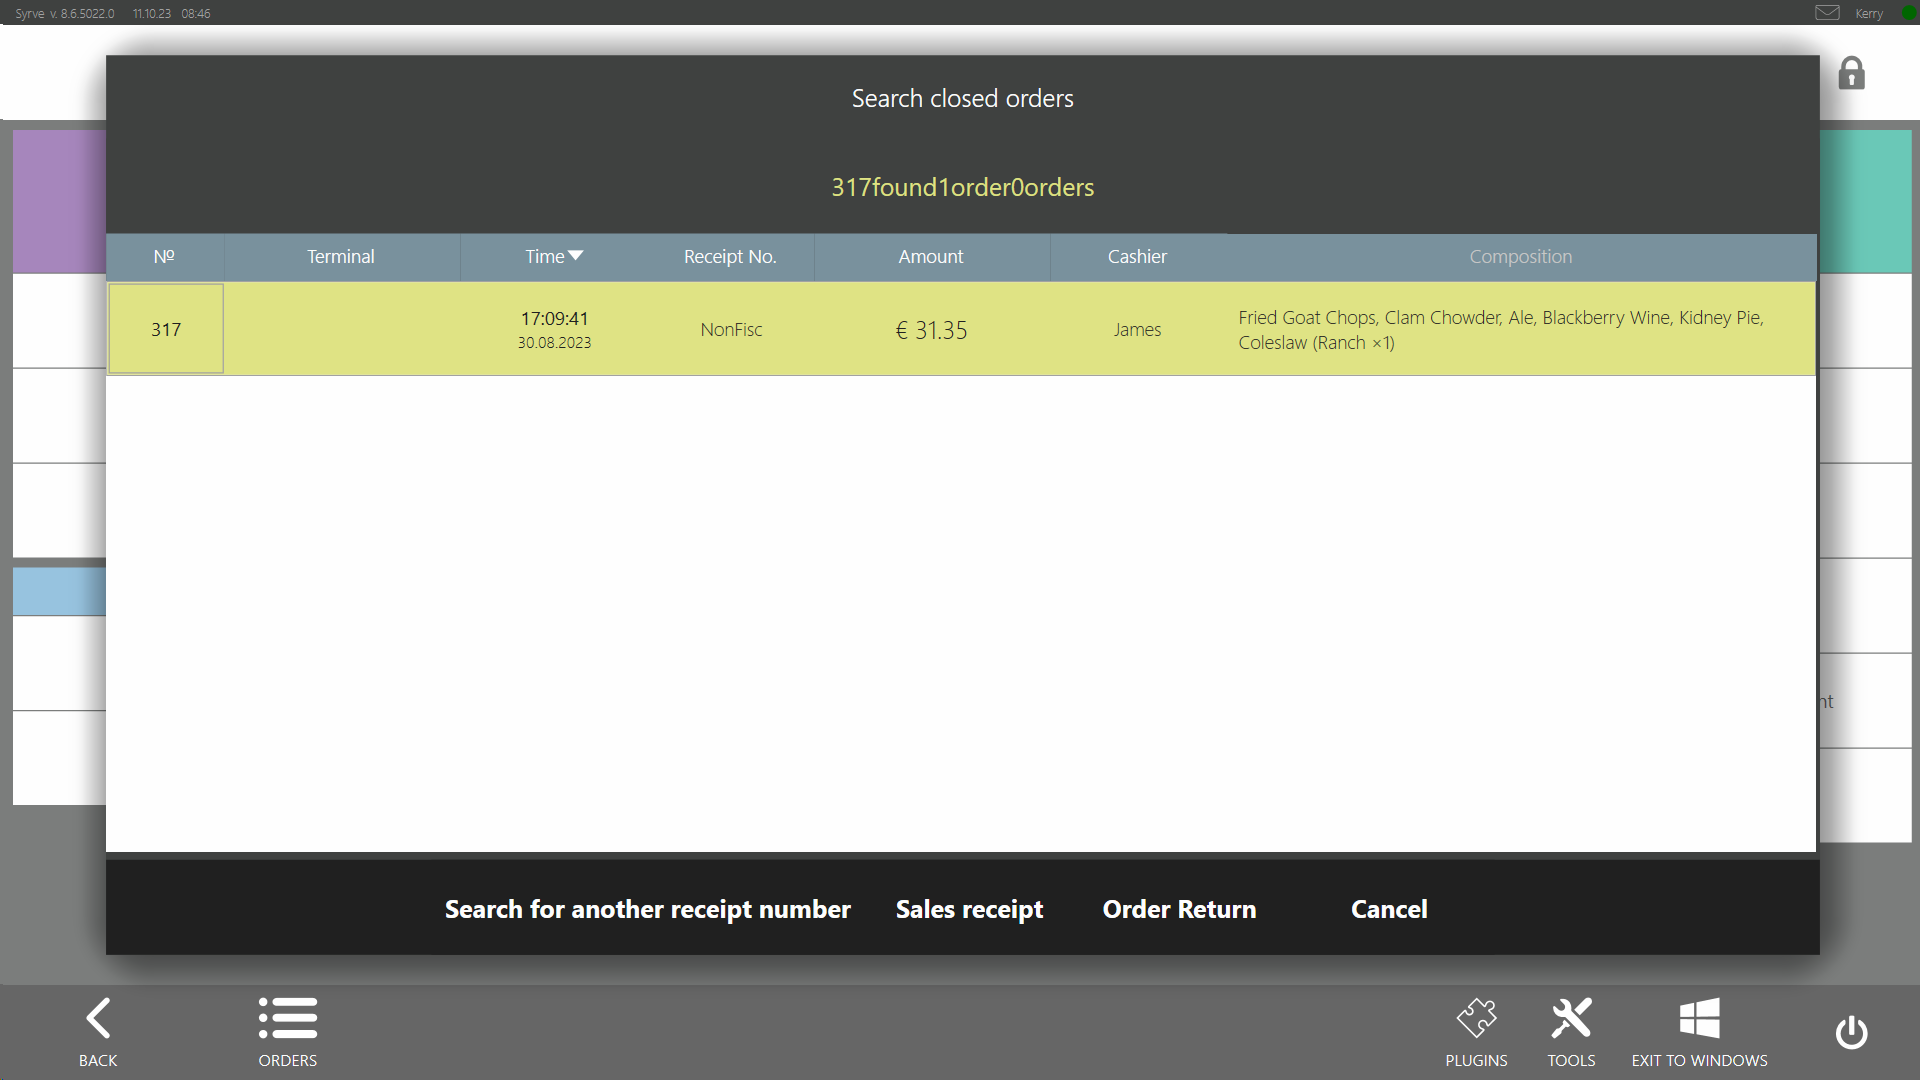Viewport: 1920px width, 1080px height.
Task: Open the Orders list icon
Action: (x=288, y=1019)
